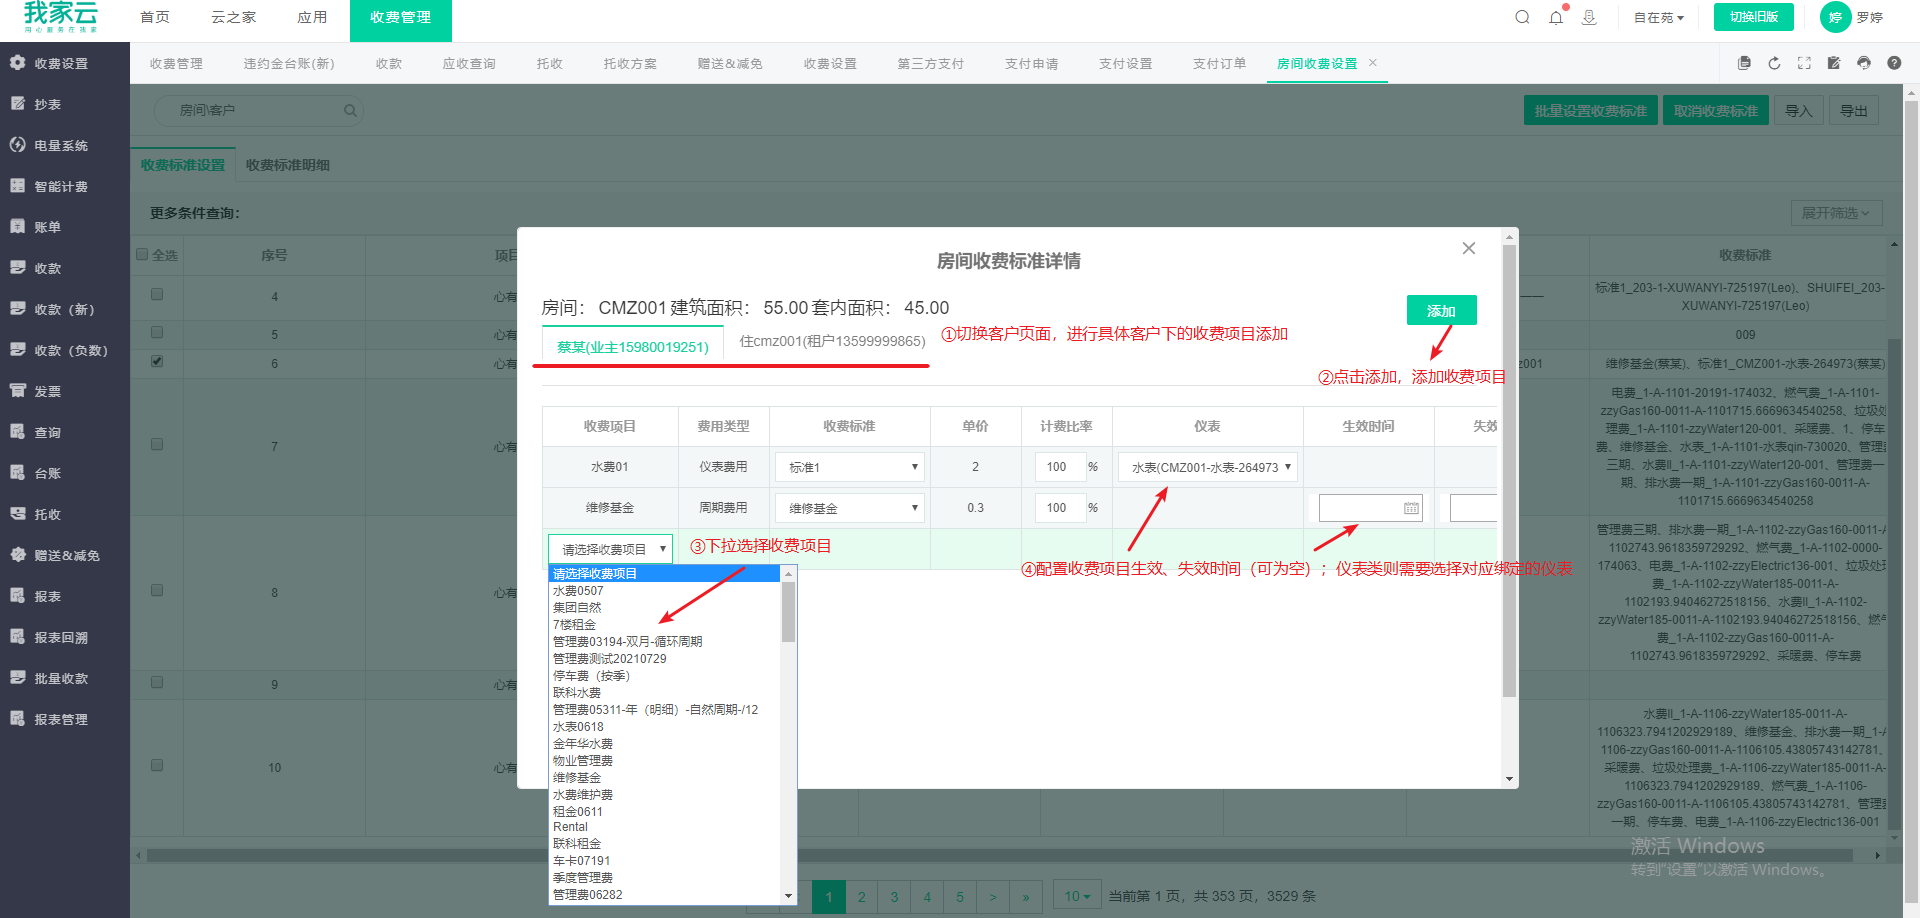This screenshot has width=1920, height=918.
Task: Open the calendar icon in 生效时间 field
Action: click(x=1411, y=508)
